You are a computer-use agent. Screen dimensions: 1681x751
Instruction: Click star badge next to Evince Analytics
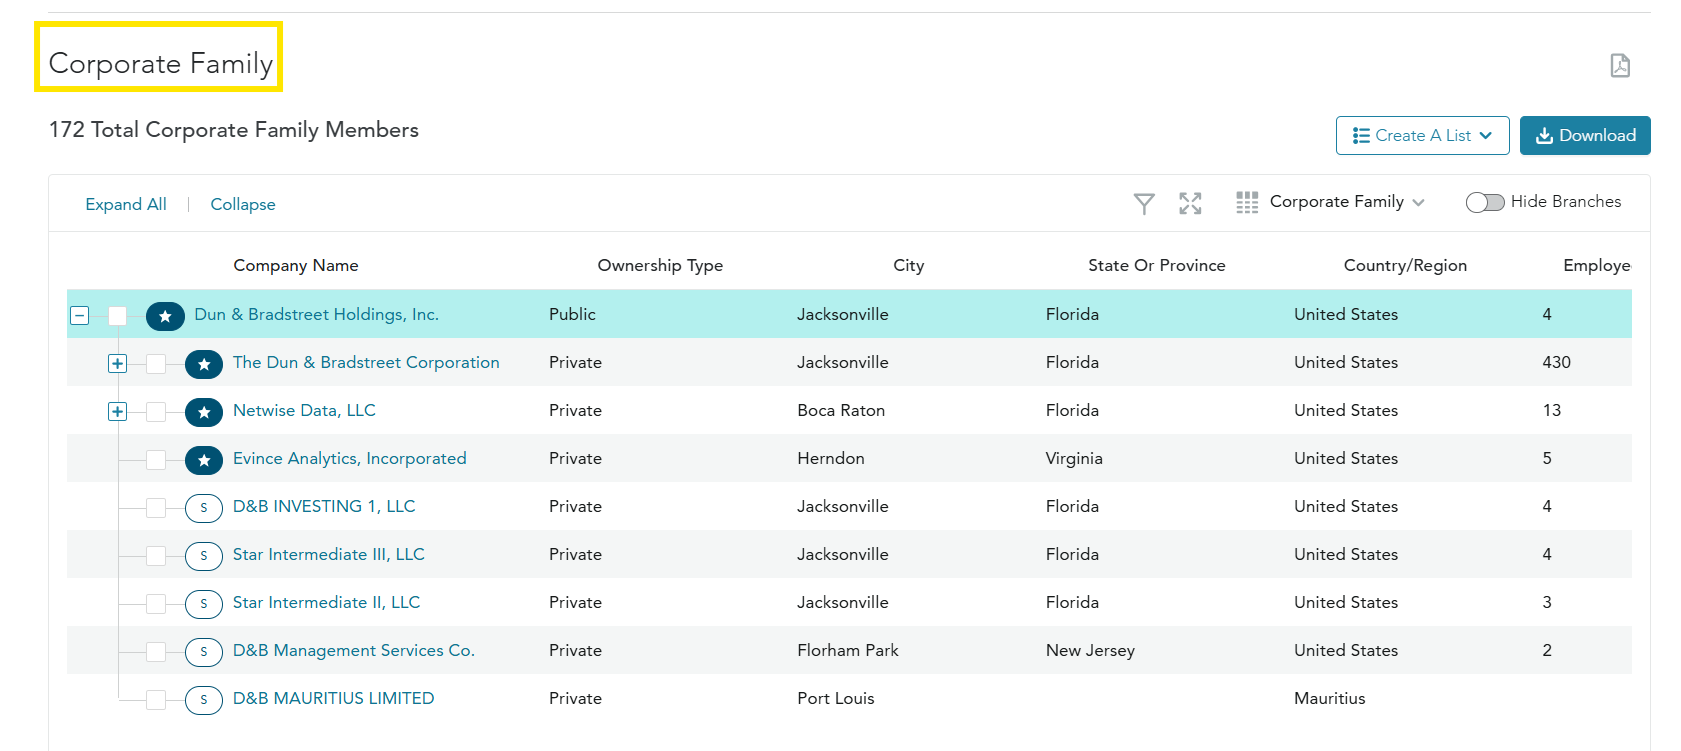204,460
